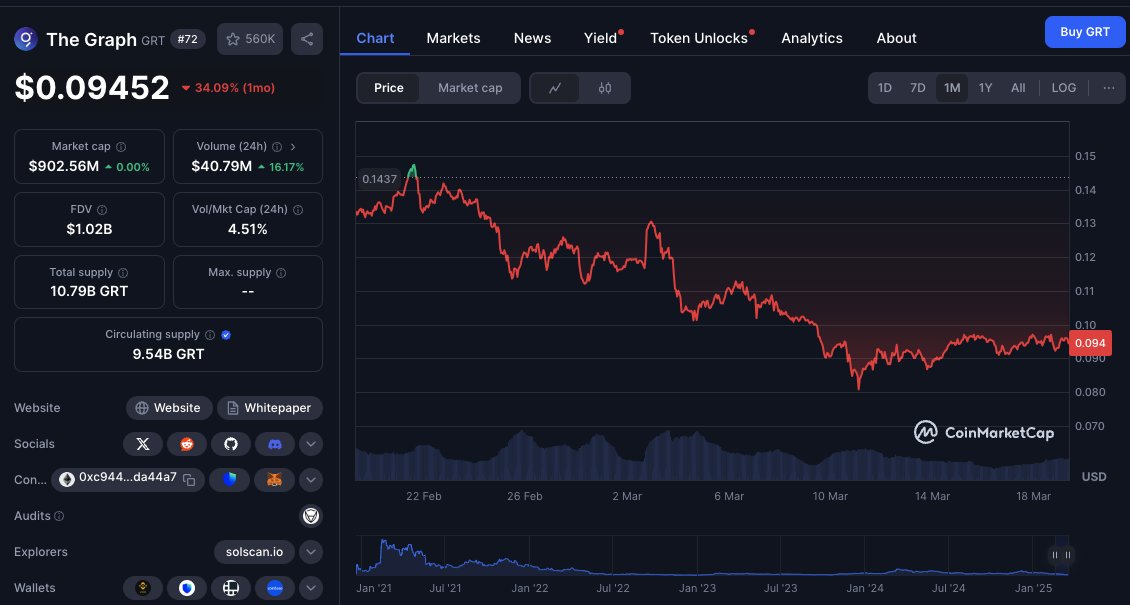The height and width of the screenshot is (605, 1130).
Task: Expand the Socials list chevron
Action: pos(311,443)
